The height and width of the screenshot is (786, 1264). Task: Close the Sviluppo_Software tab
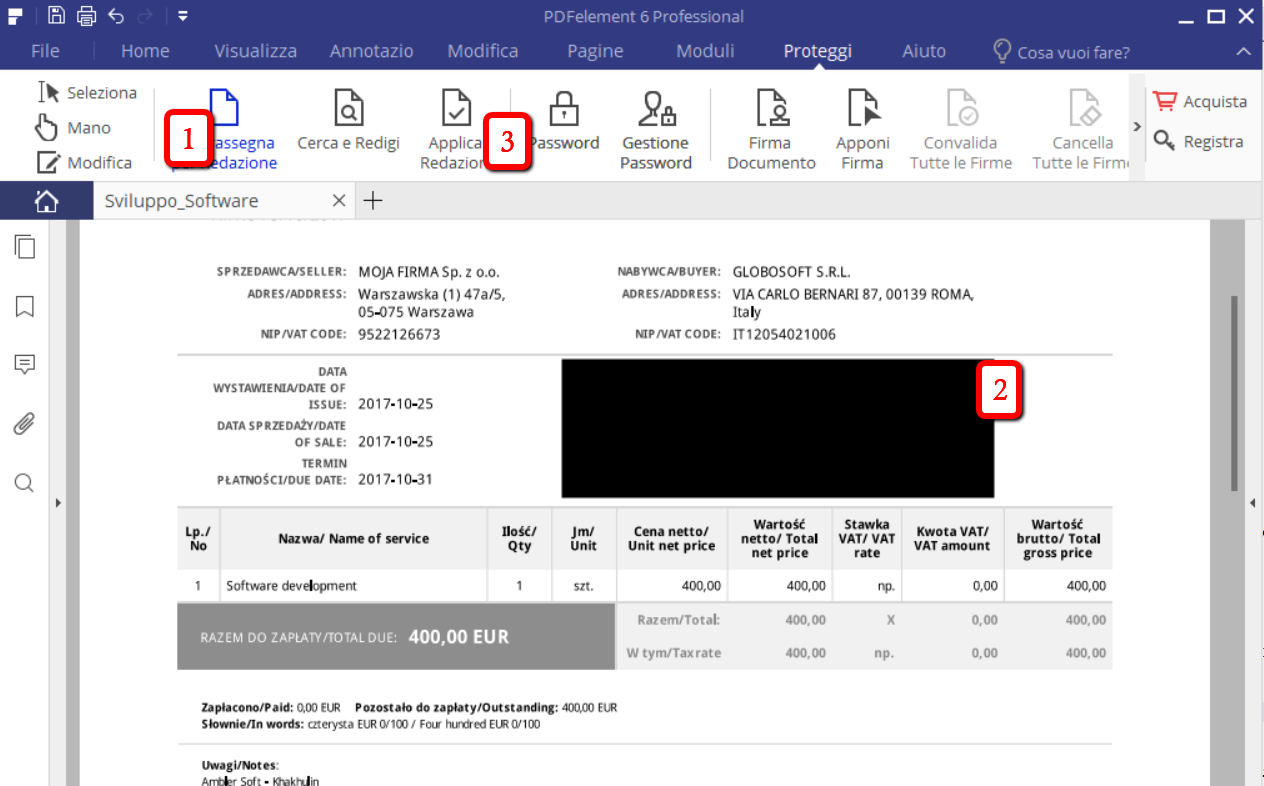339,201
